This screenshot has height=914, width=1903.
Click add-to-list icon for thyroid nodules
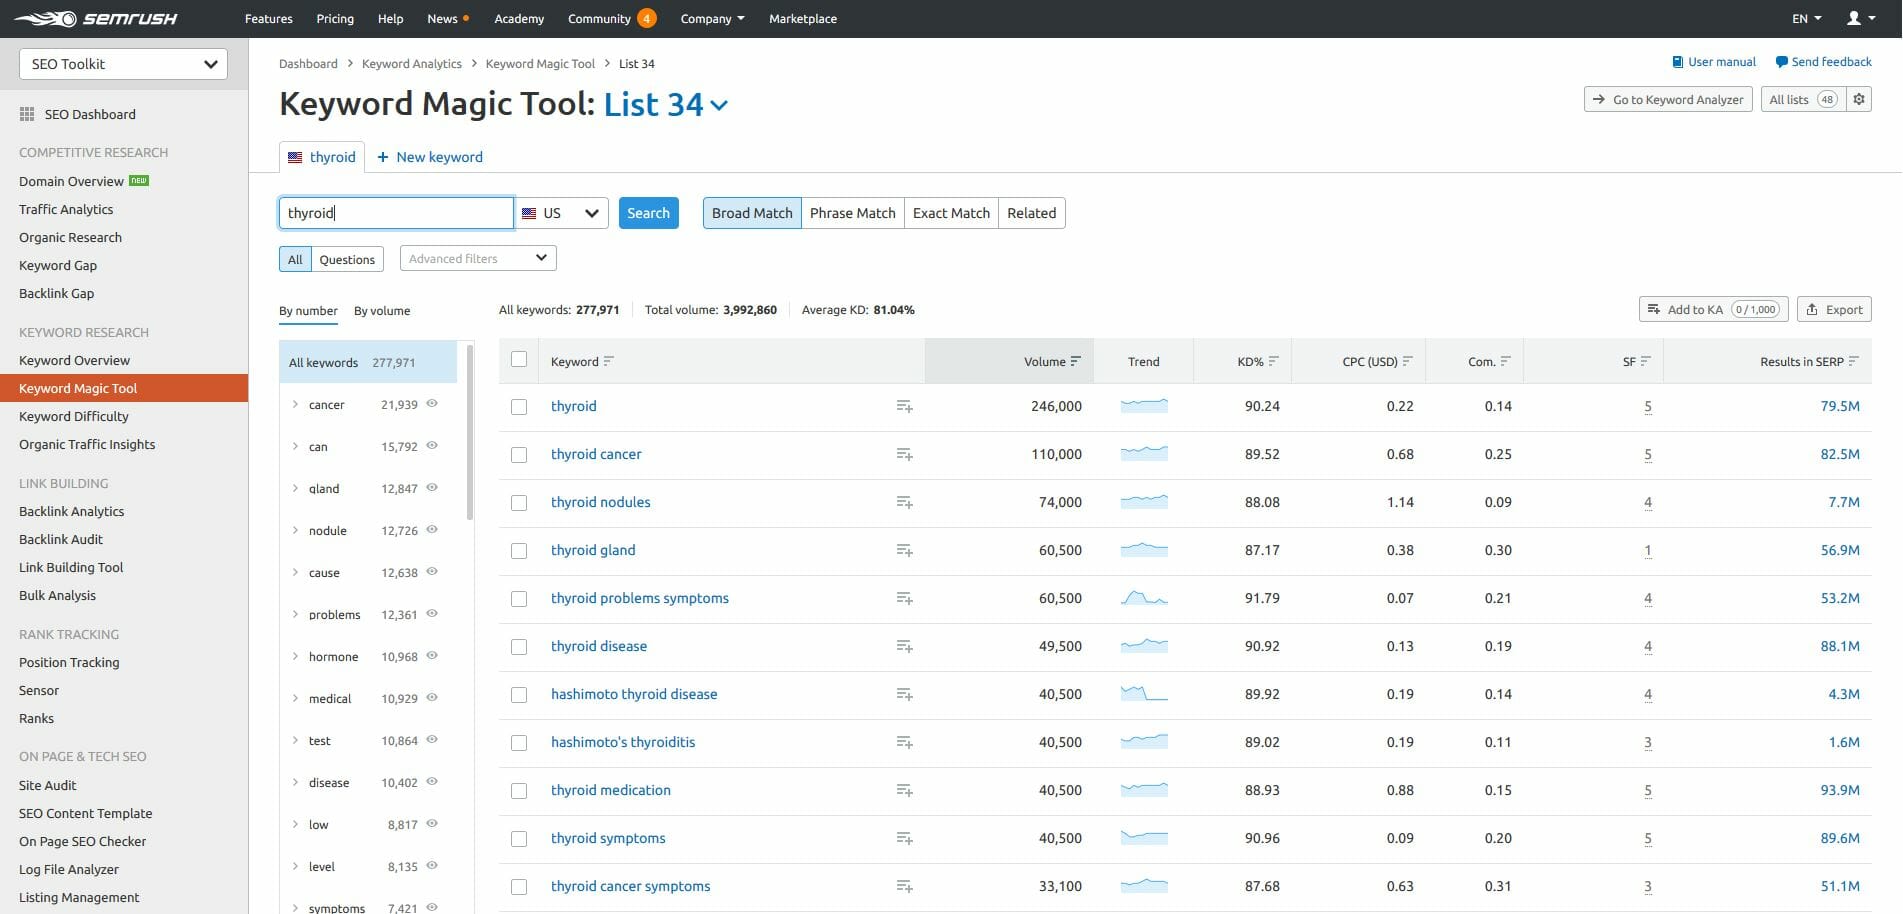click(x=904, y=502)
